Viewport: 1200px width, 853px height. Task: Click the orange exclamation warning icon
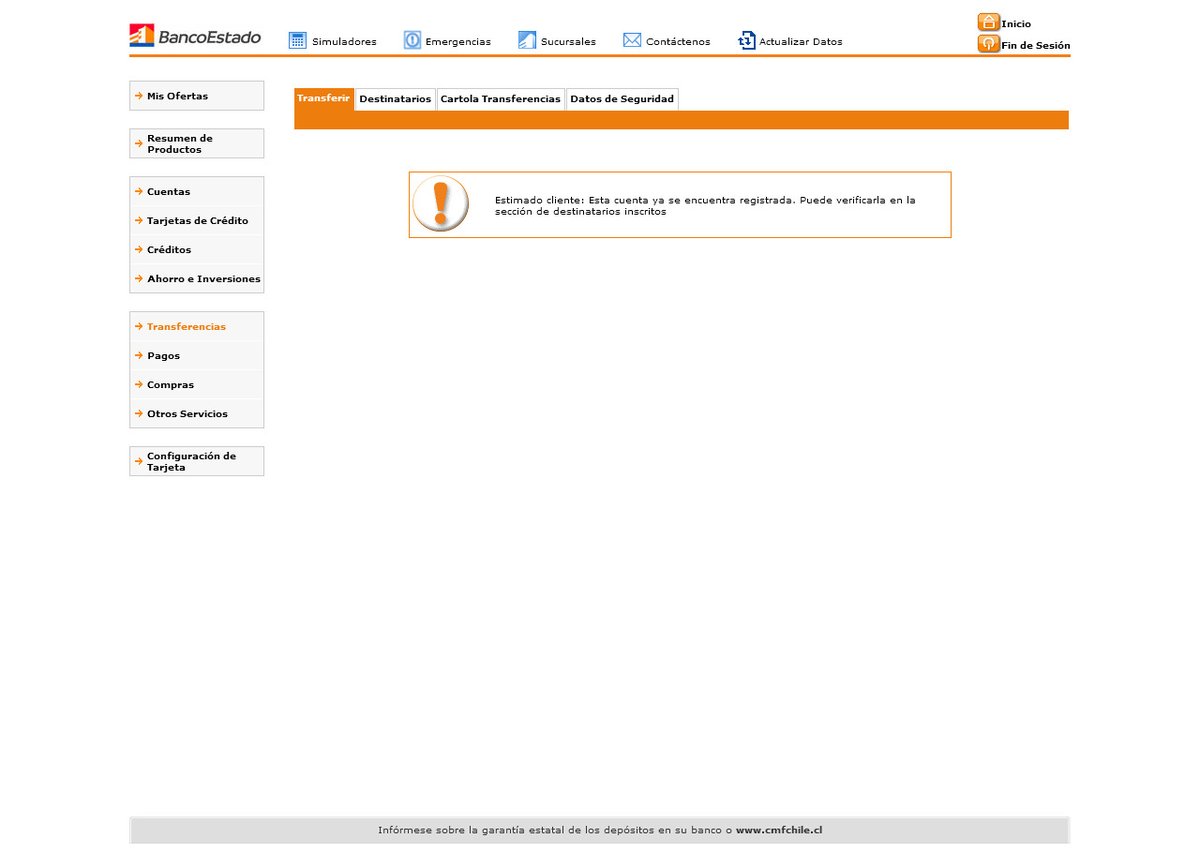[440, 204]
